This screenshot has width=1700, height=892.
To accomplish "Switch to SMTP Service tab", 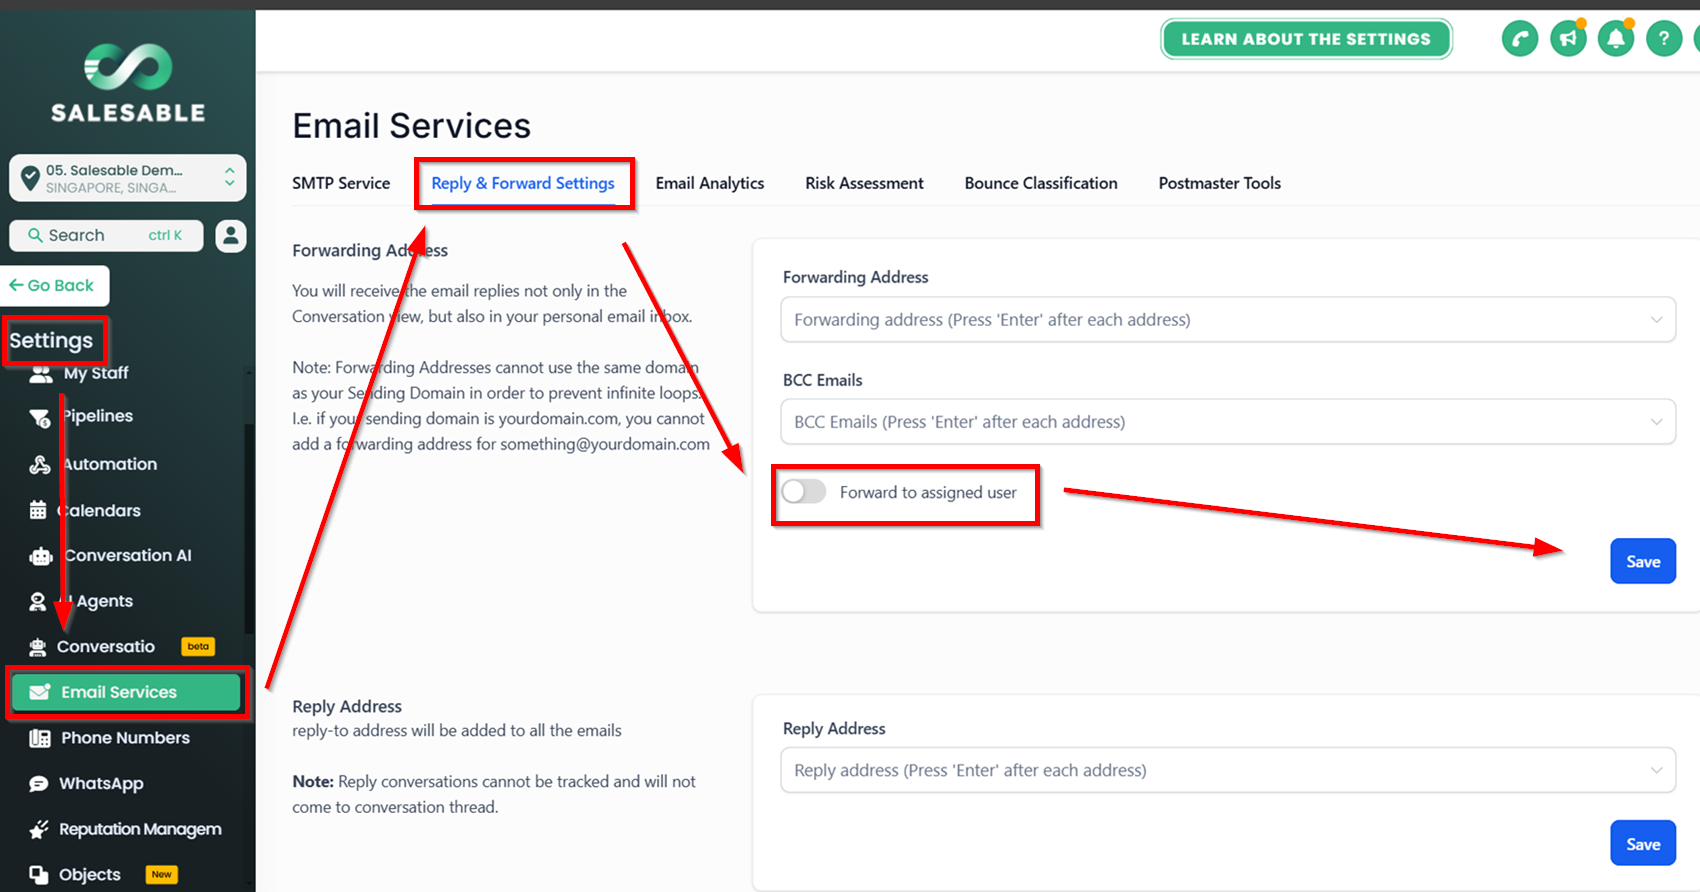I will (x=341, y=183).
